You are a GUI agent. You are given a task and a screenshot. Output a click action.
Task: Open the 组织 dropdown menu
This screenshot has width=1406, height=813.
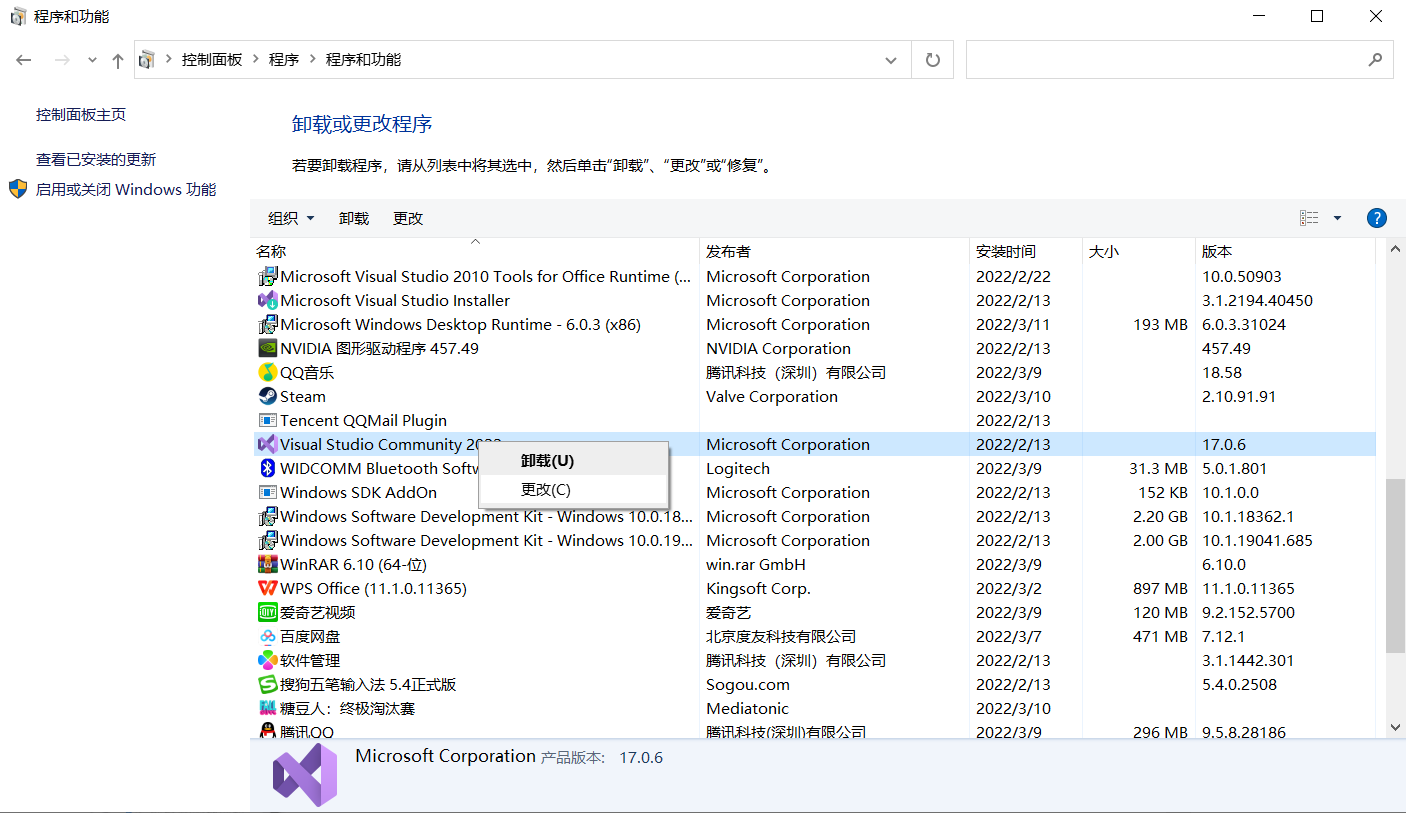point(291,218)
